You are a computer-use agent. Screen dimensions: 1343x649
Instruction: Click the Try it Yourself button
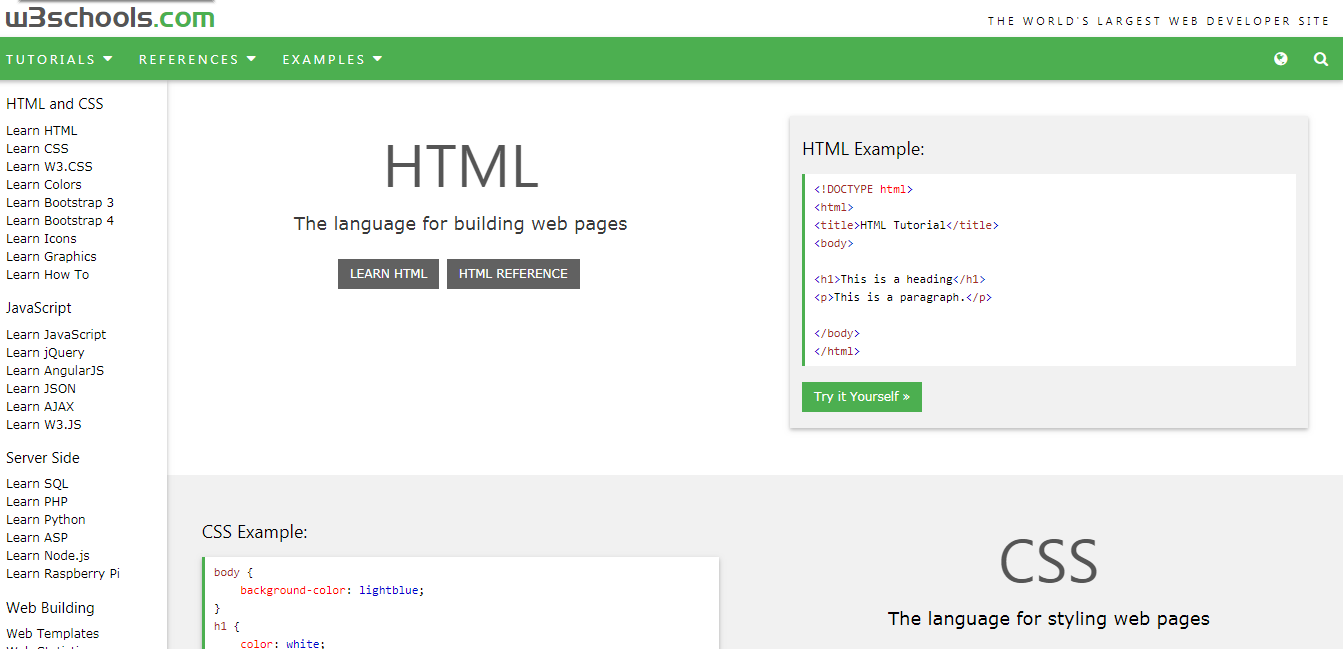(x=862, y=397)
